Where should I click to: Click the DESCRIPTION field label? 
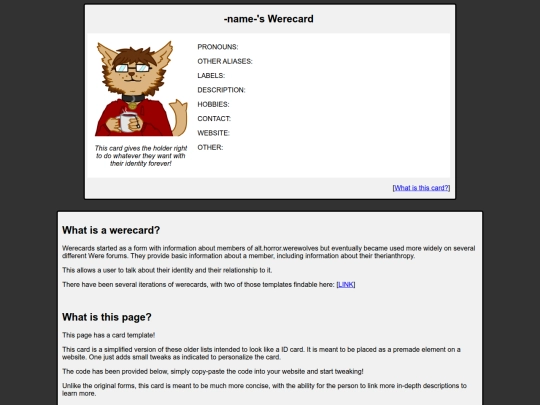tap(221, 90)
